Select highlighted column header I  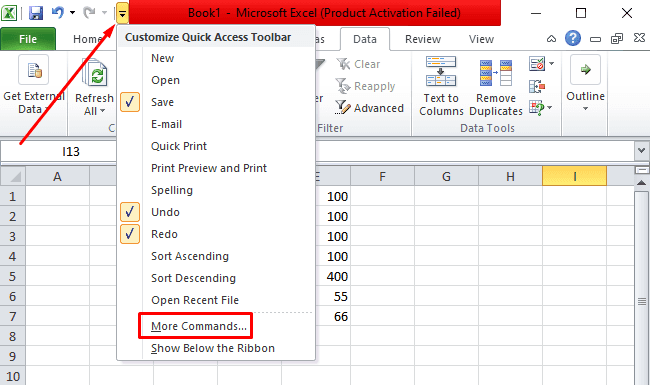pyautogui.click(x=574, y=176)
